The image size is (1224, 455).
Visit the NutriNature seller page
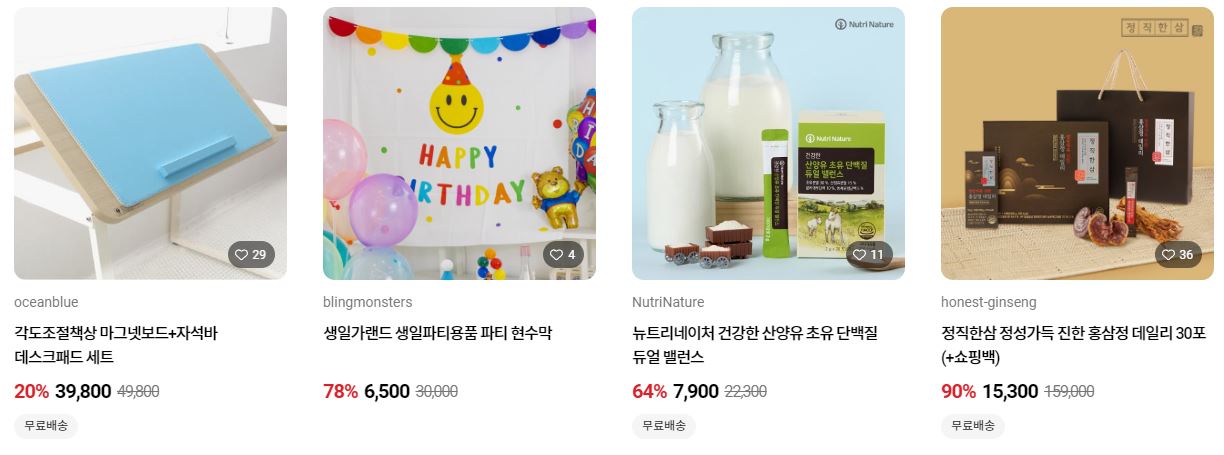668,302
